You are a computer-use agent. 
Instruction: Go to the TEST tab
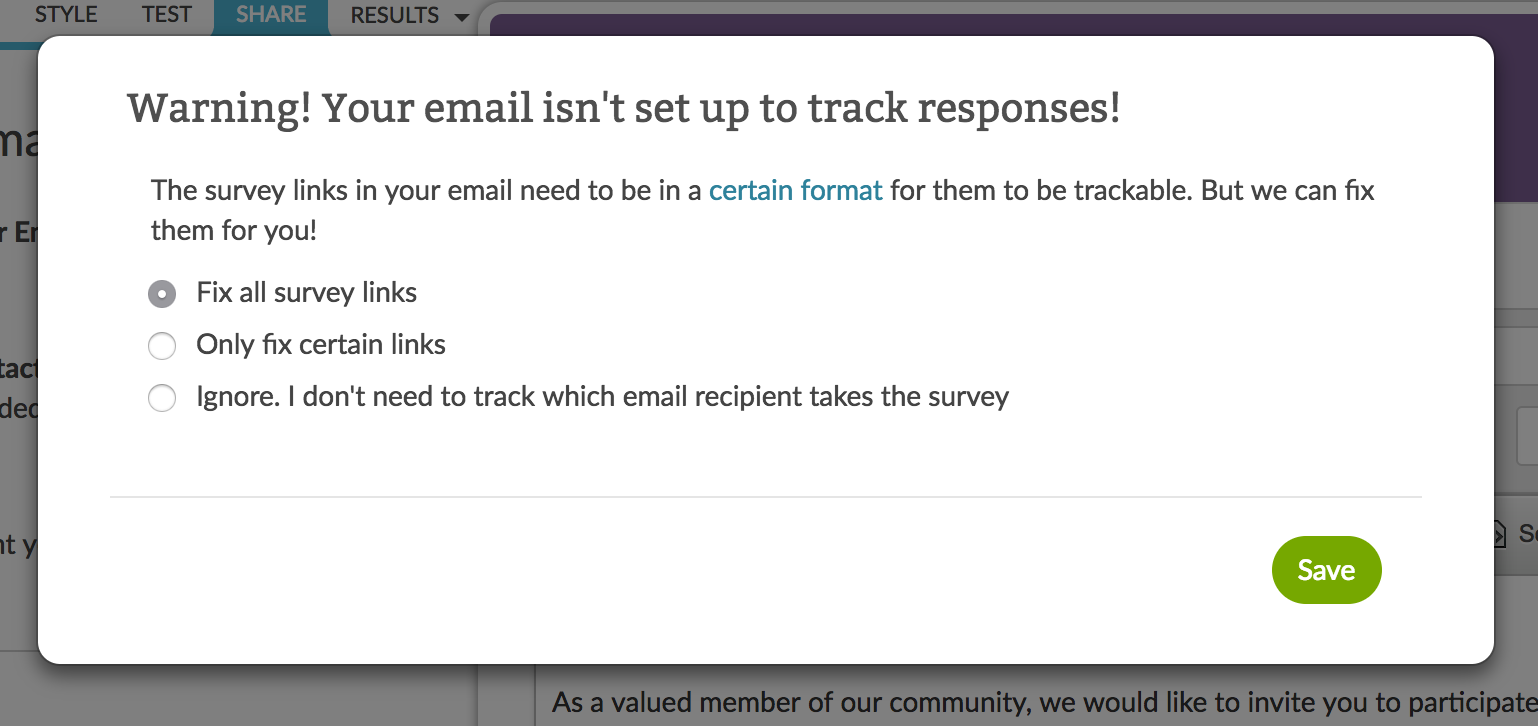point(167,15)
